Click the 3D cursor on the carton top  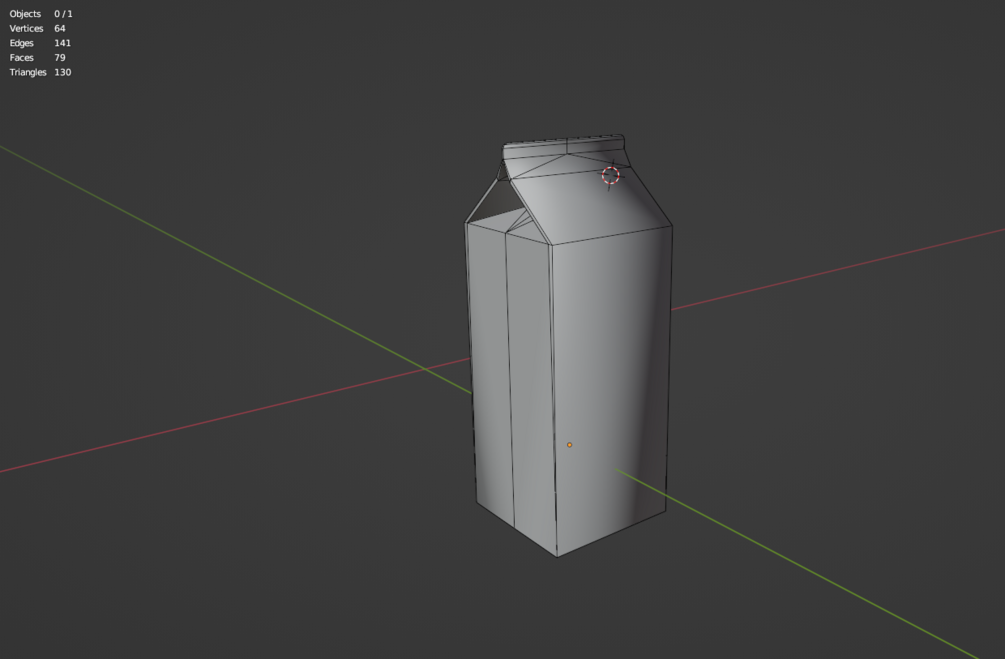[x=611, y=175]
